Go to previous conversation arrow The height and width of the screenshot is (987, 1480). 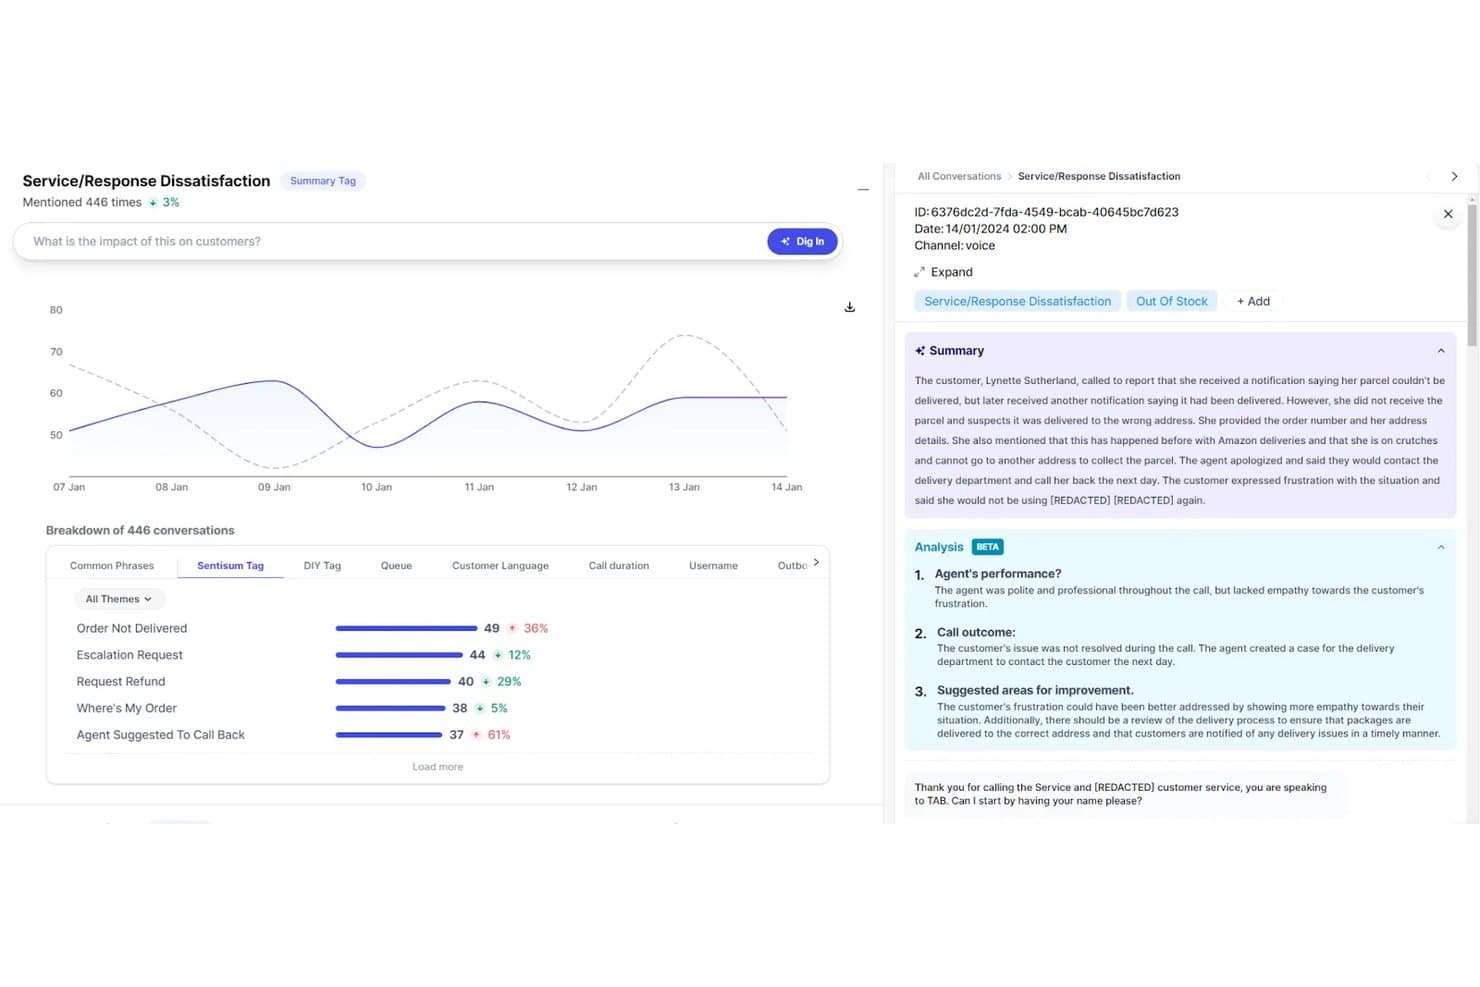point(1427,176)
